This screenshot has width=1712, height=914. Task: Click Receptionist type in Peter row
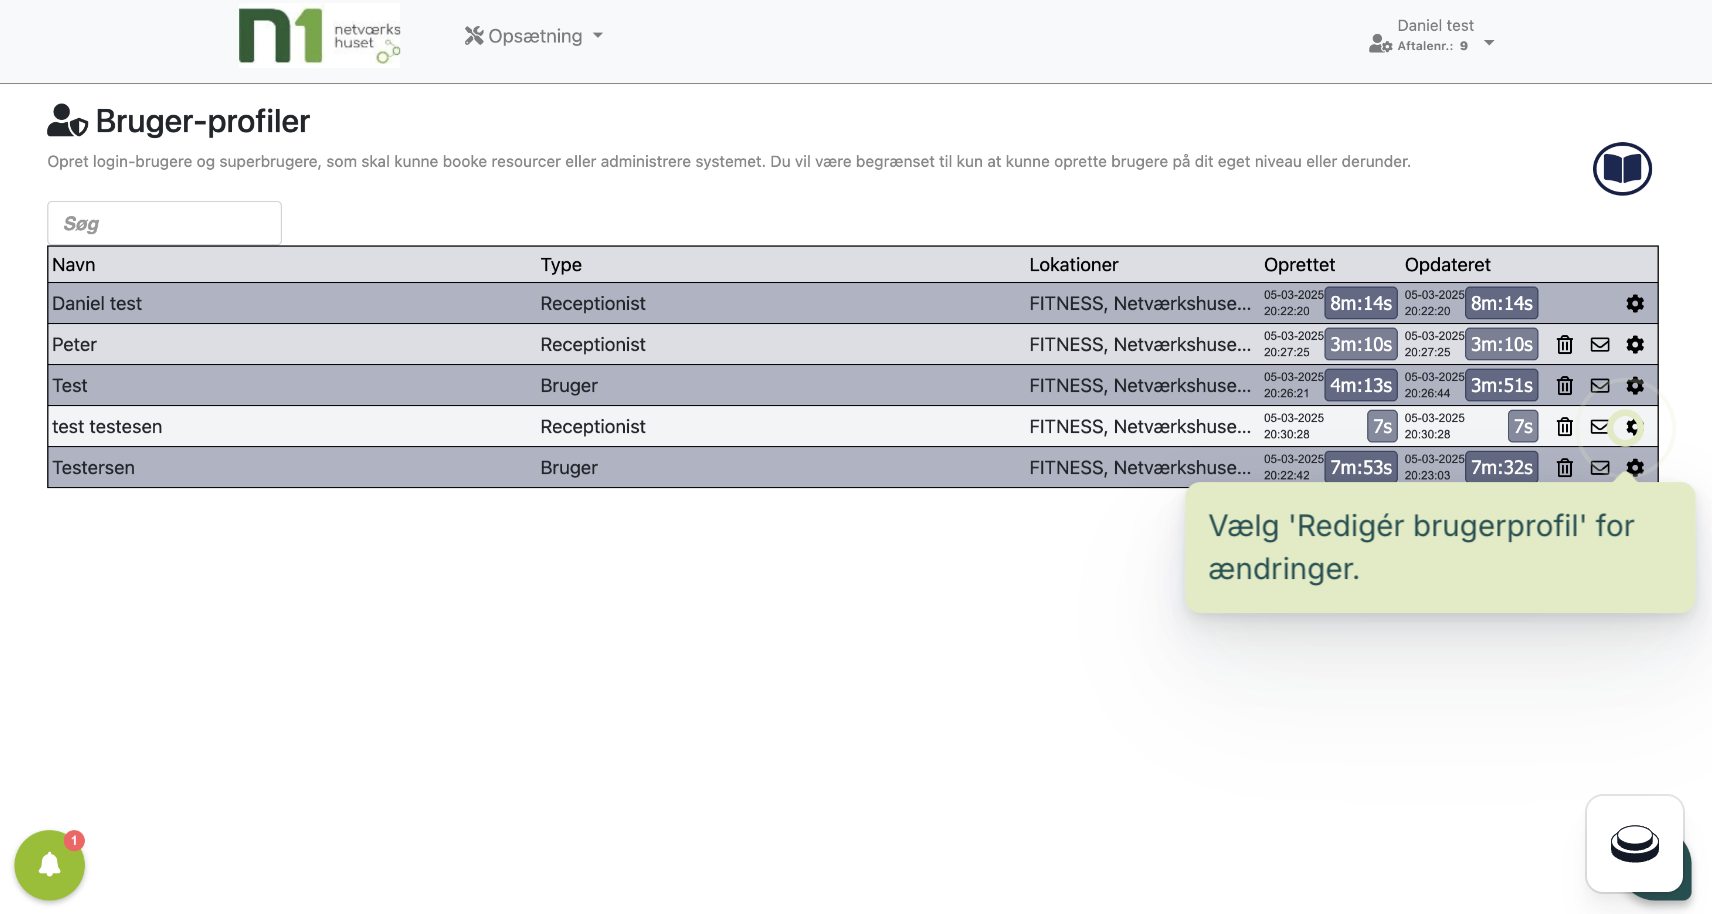point(593,344)
